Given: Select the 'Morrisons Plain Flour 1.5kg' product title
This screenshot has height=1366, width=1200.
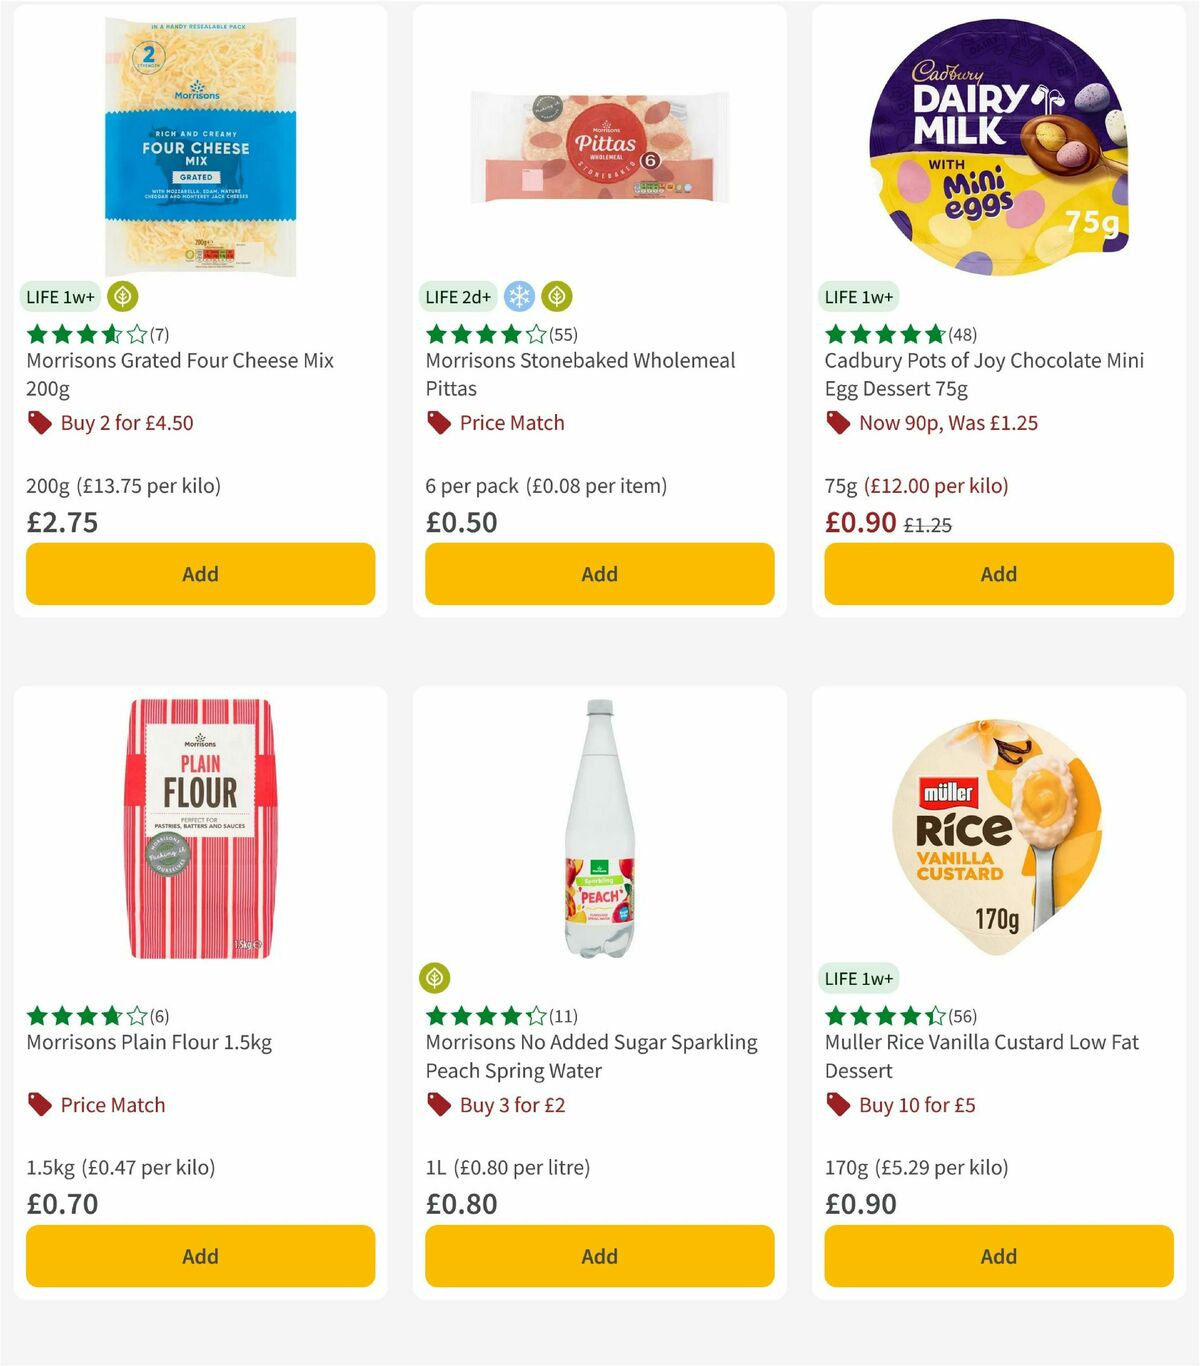Looking at the screenshot, I should pyautogui.click(x=150, y=1042).
